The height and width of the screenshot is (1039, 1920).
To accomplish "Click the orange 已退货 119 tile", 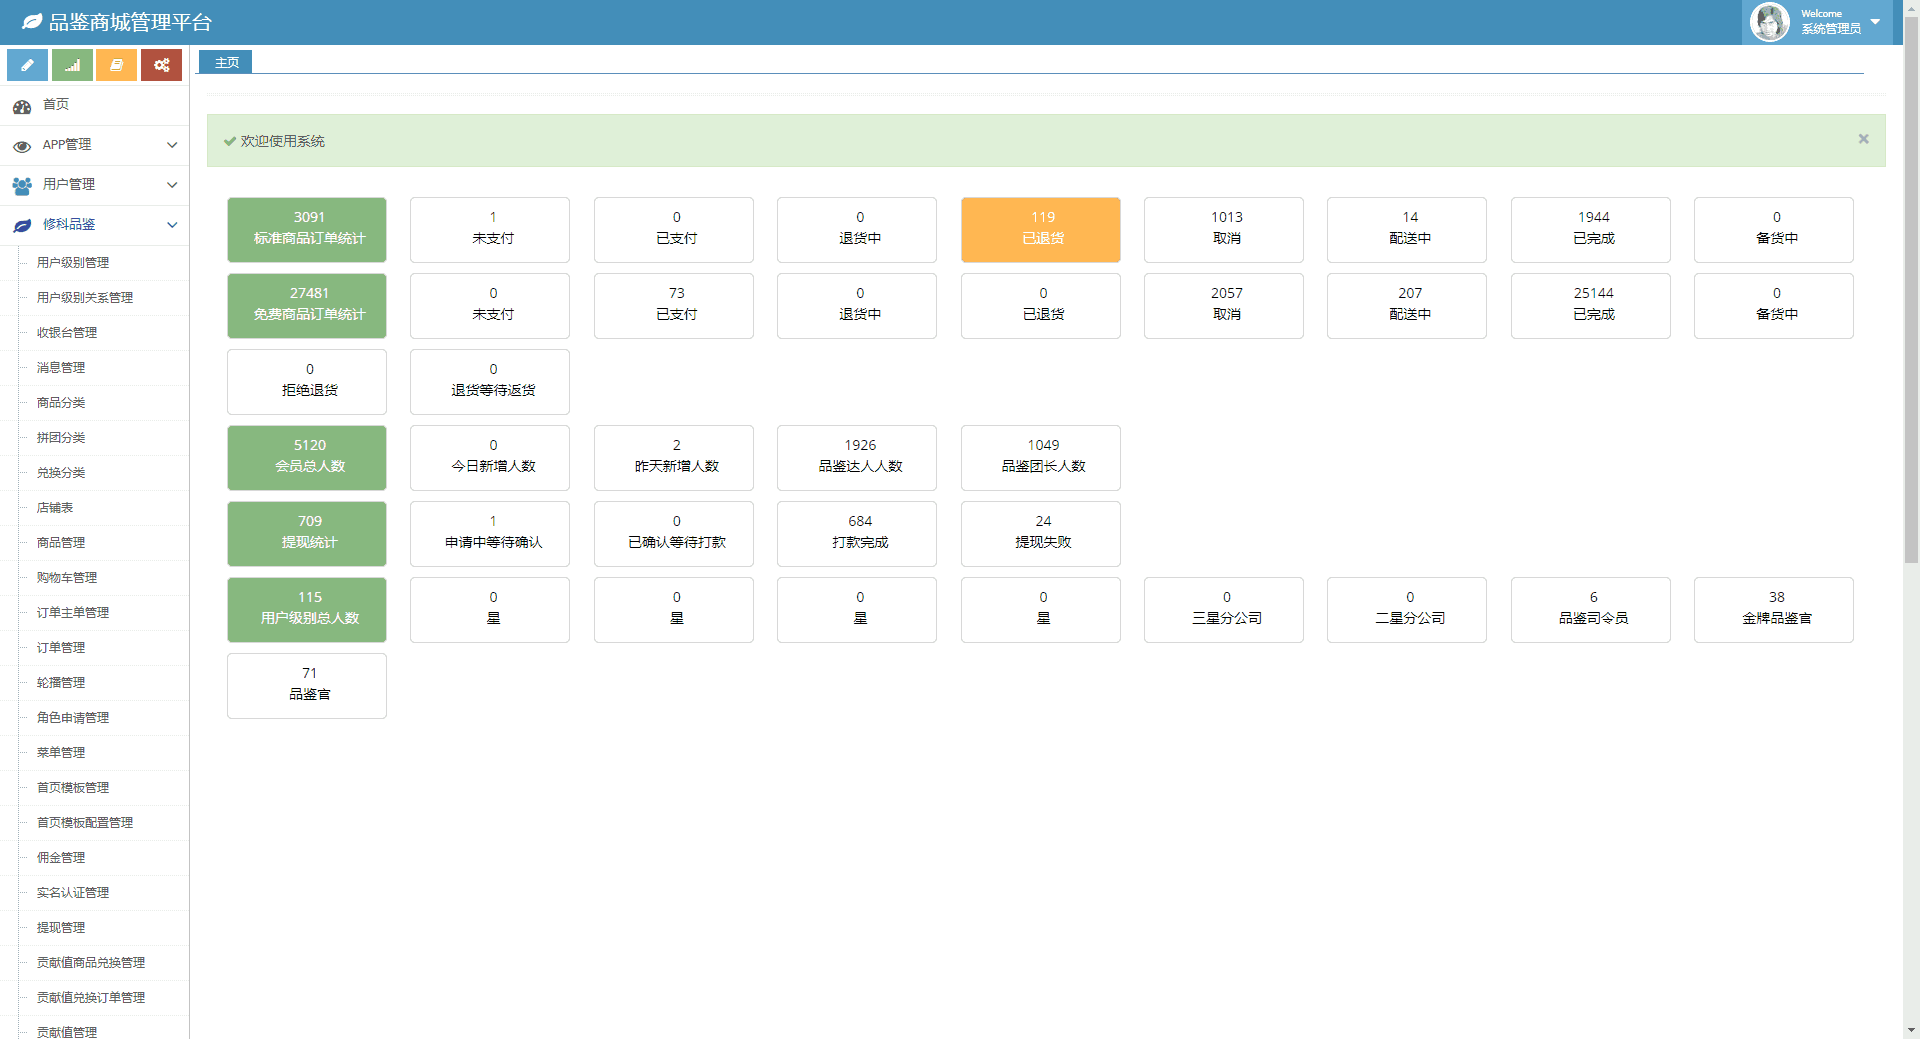I will click(x=1040, y=229).
